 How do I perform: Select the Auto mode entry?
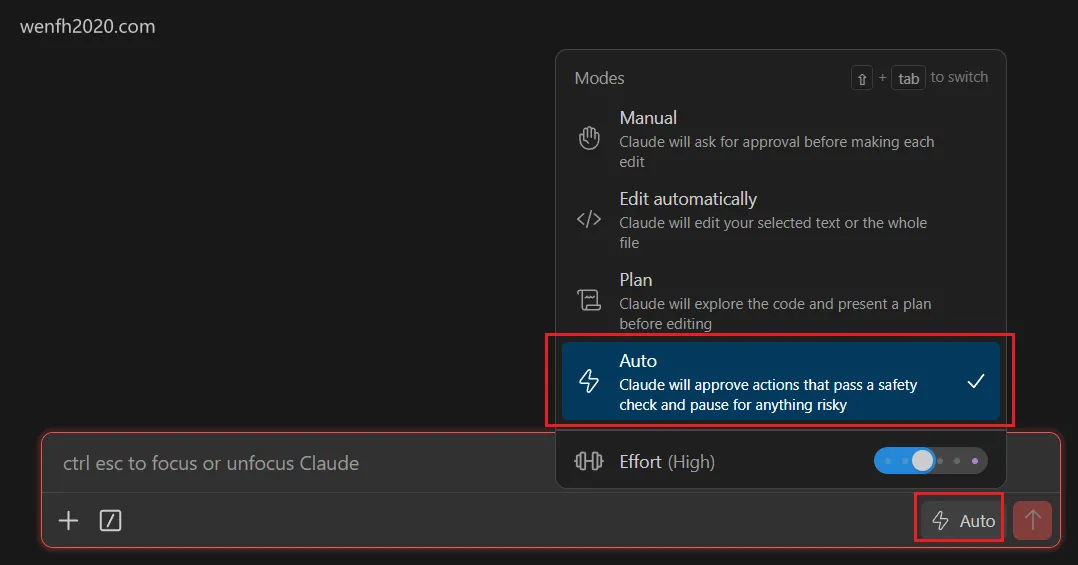(780, 381)
